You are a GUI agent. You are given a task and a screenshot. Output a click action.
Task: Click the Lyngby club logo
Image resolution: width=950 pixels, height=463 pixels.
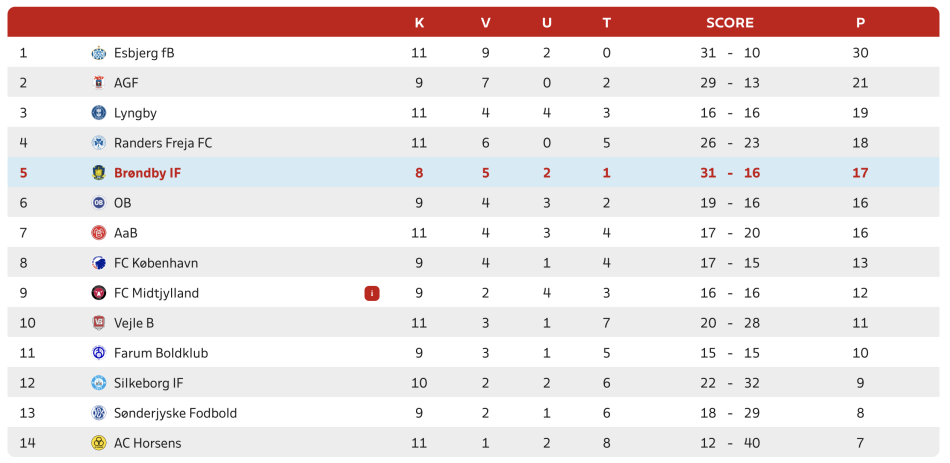point(99,113)
